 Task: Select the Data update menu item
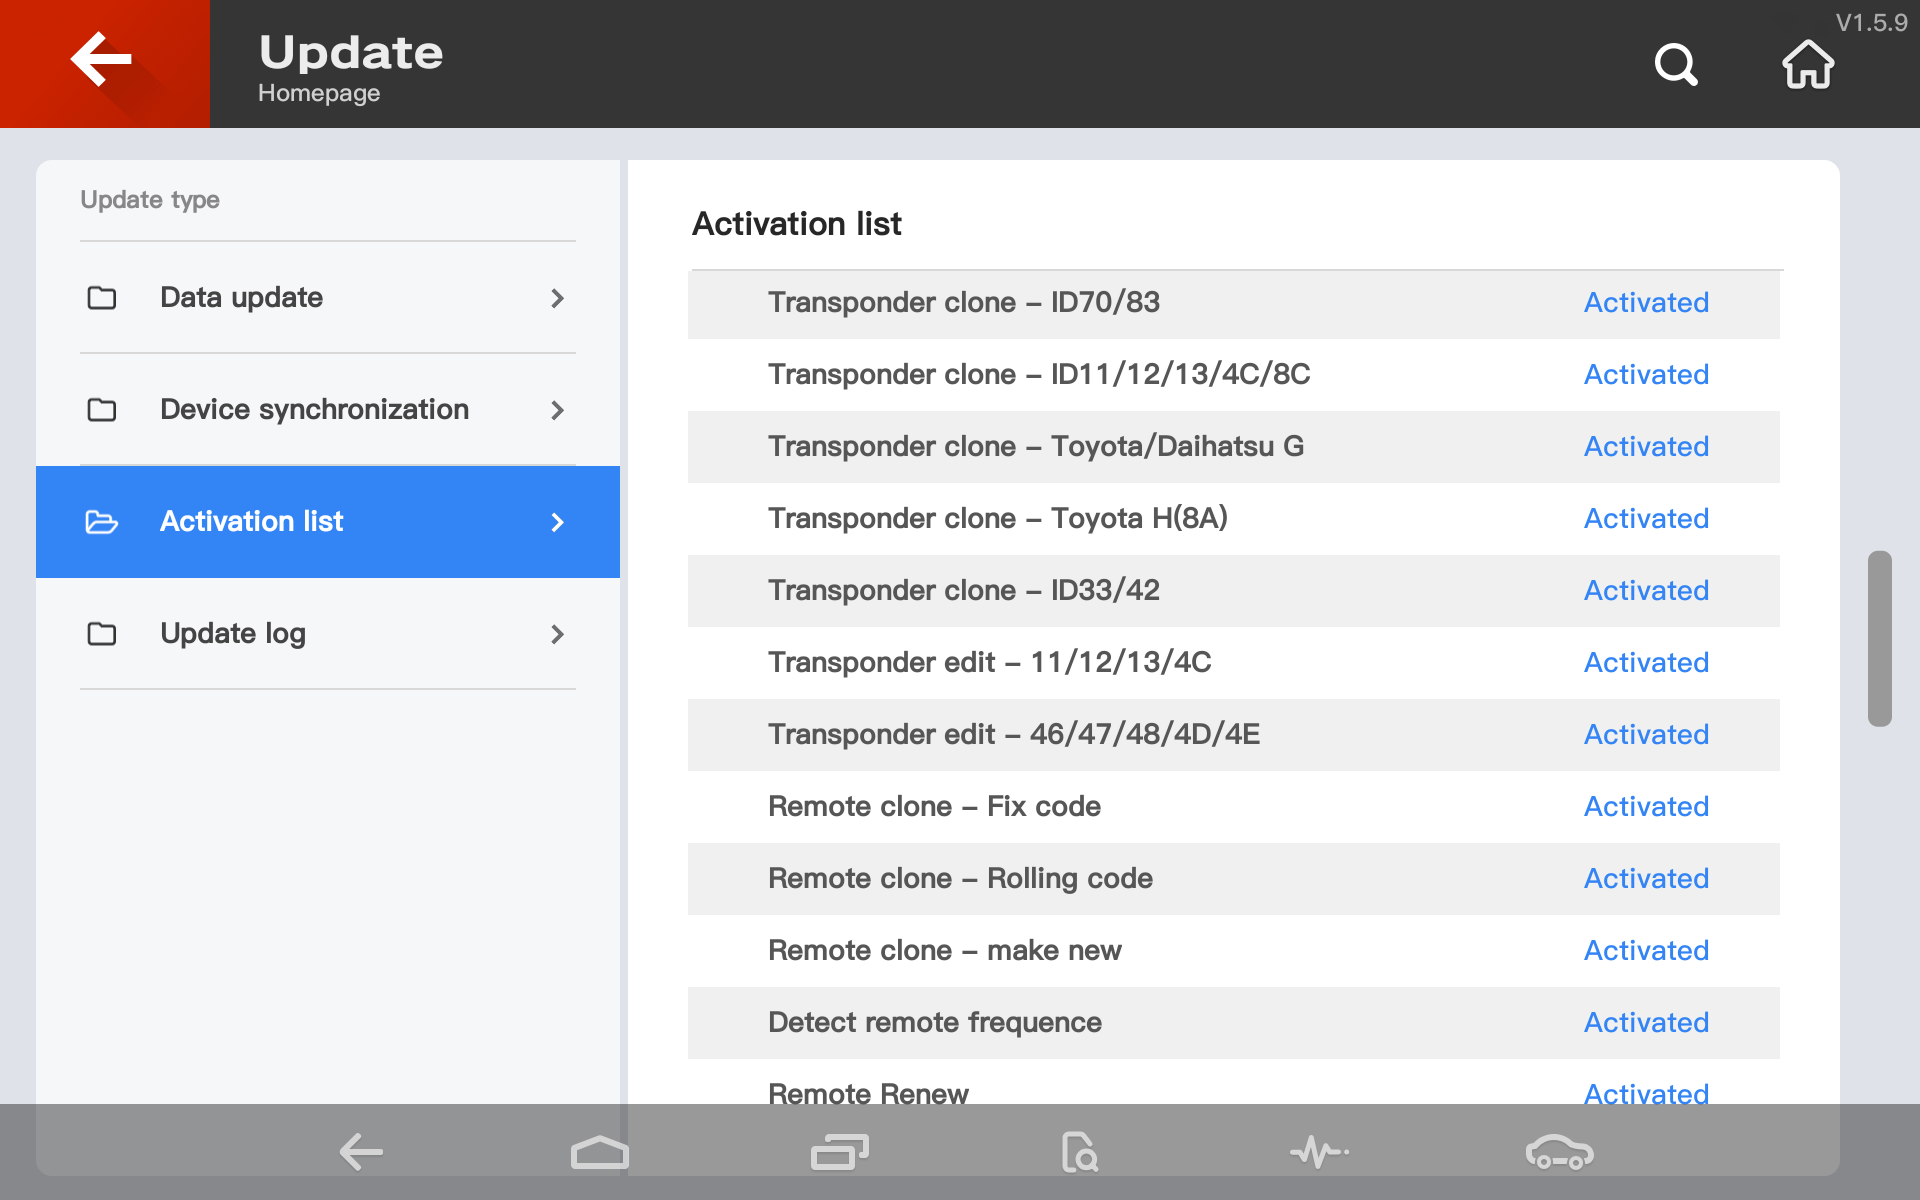click(326, 297)
